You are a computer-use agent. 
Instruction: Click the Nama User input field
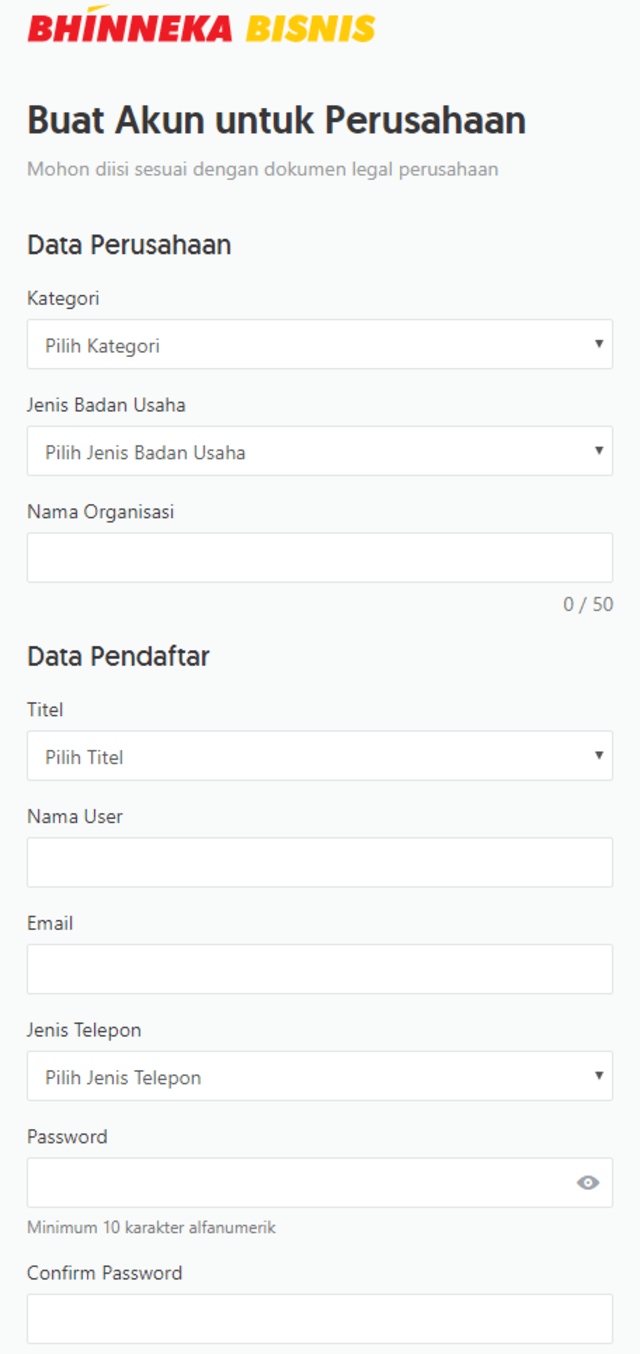[x=320, y=862]
